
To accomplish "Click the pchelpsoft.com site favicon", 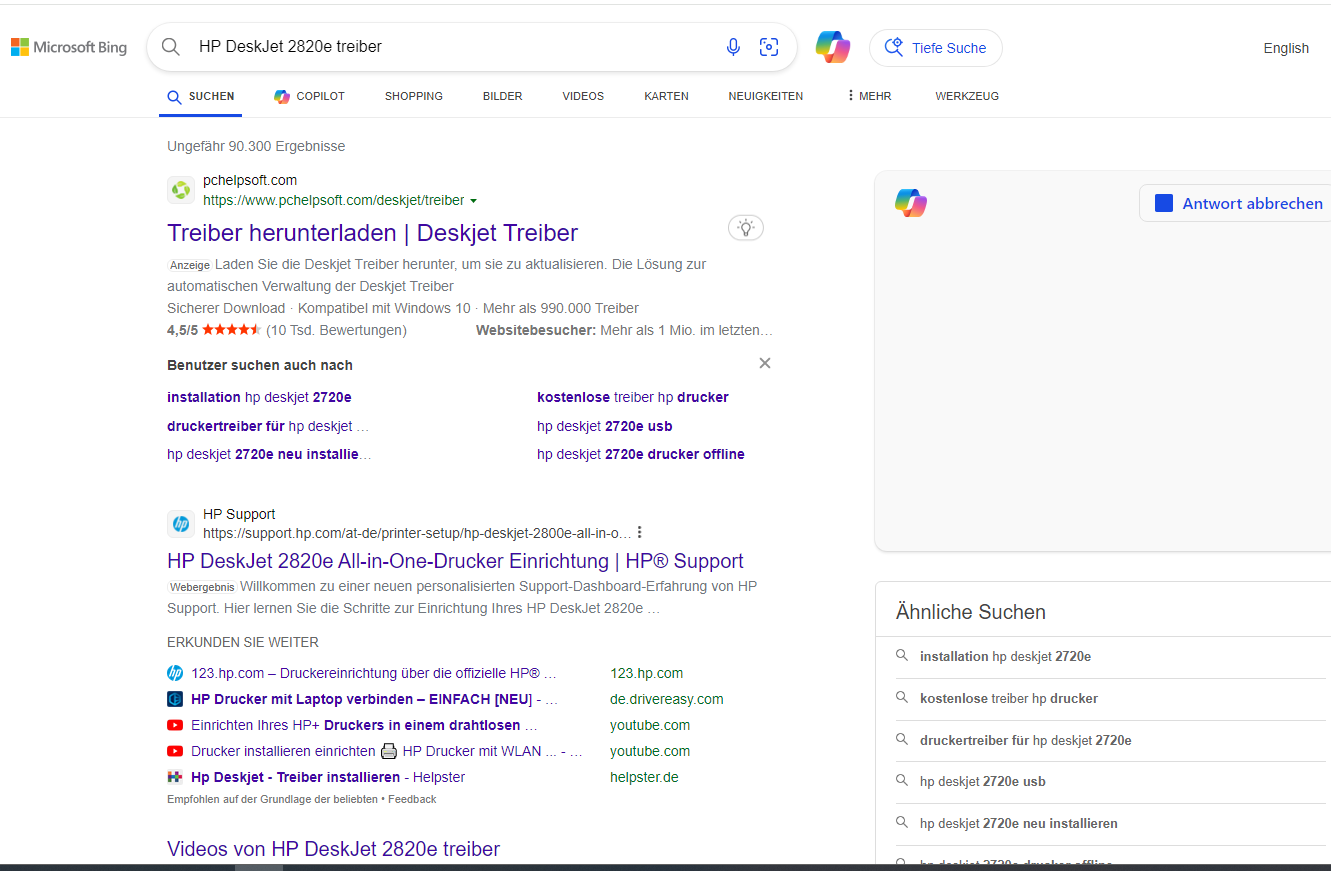I will click(181, 190).
